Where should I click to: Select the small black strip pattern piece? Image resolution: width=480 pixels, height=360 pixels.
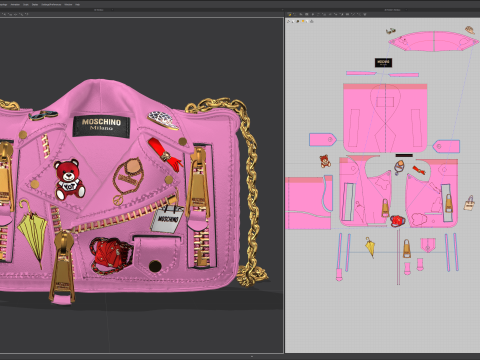click(404, 155)
